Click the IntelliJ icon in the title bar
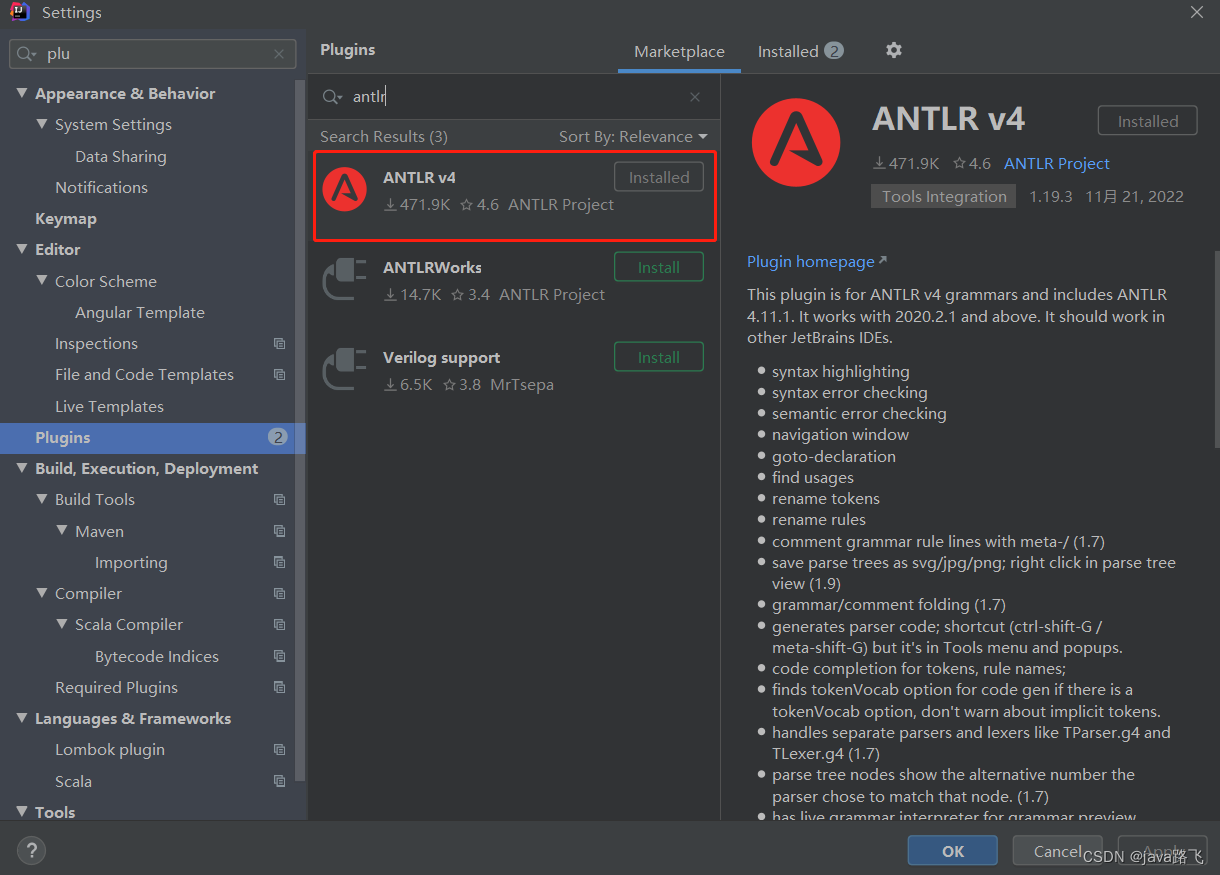The height and width of the screenshot is (875, 1220). click(x=19, y=12)
